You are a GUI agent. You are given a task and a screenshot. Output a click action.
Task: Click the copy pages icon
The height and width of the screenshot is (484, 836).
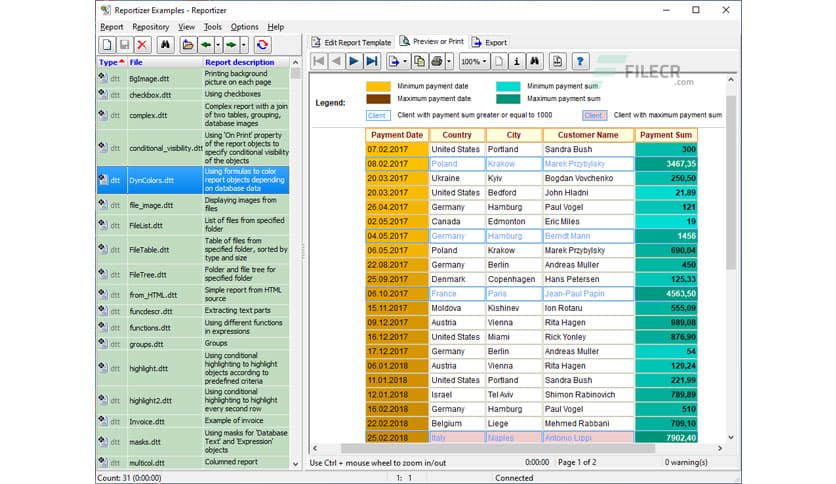[420, 61]
